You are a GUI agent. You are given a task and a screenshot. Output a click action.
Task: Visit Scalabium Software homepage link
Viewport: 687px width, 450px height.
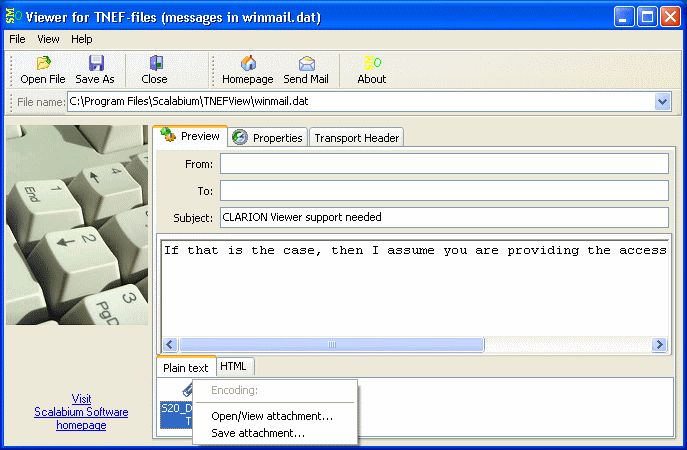point(81,412)
